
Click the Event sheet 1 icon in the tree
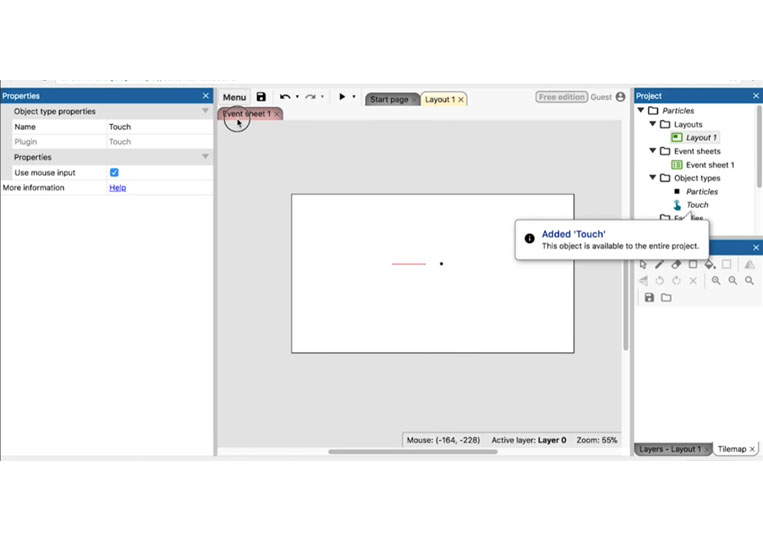coord(676,165)
